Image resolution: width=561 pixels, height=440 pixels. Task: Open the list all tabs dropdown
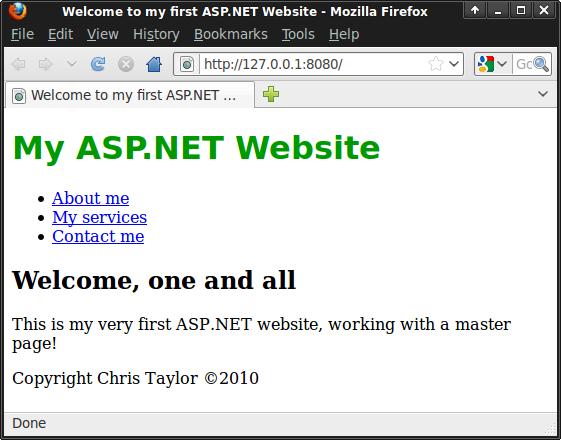click(x=543, y=94)
